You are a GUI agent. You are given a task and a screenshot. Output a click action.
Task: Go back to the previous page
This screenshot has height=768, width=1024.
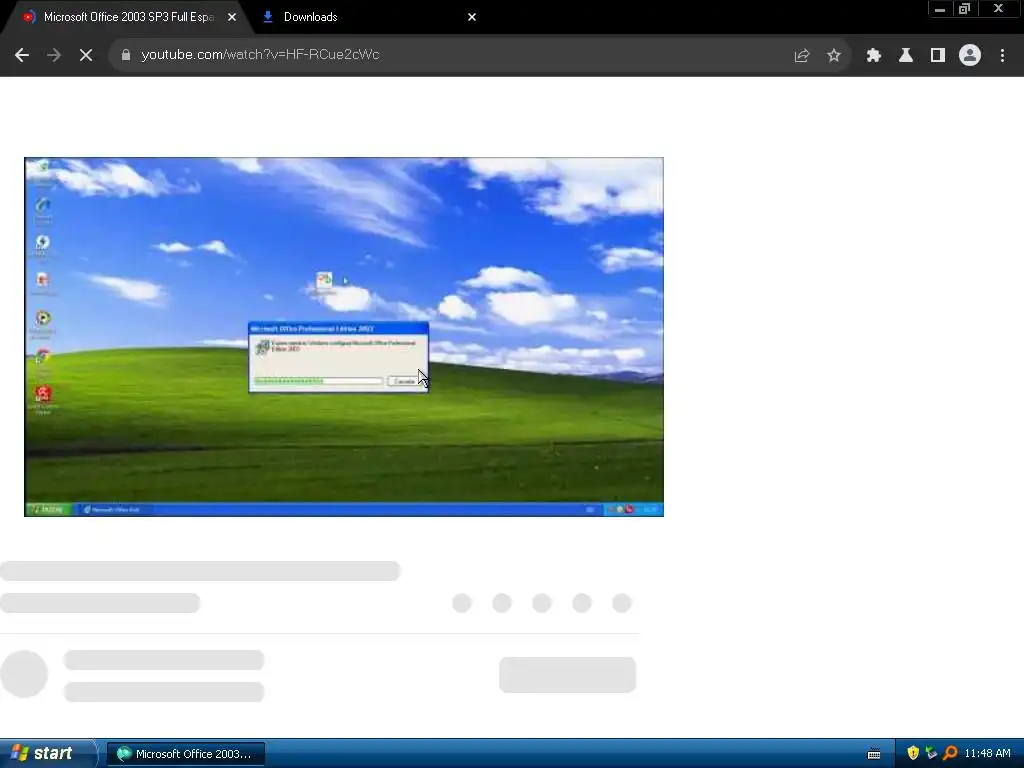22,56
